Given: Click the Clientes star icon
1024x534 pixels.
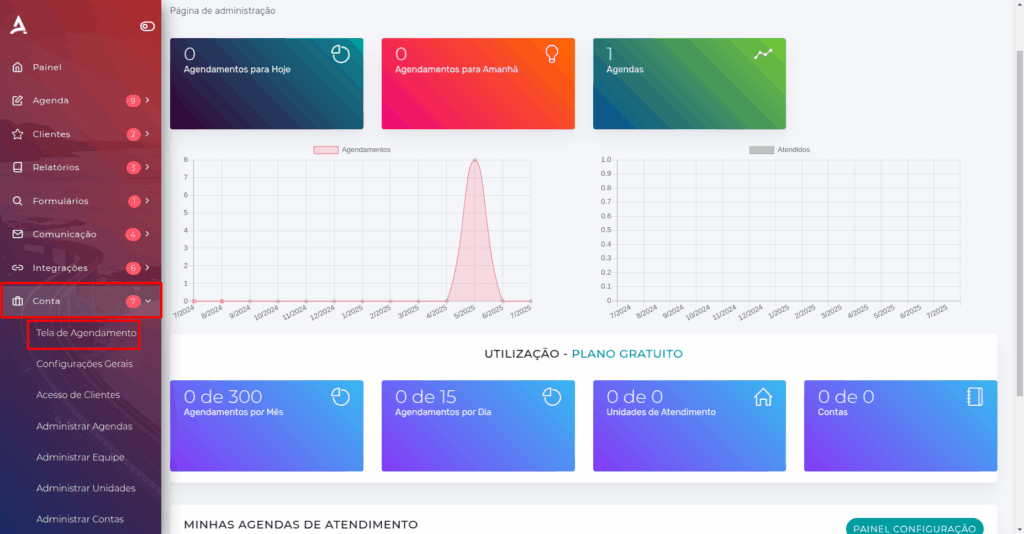Looking at the screenshot, I should point(17,134).
